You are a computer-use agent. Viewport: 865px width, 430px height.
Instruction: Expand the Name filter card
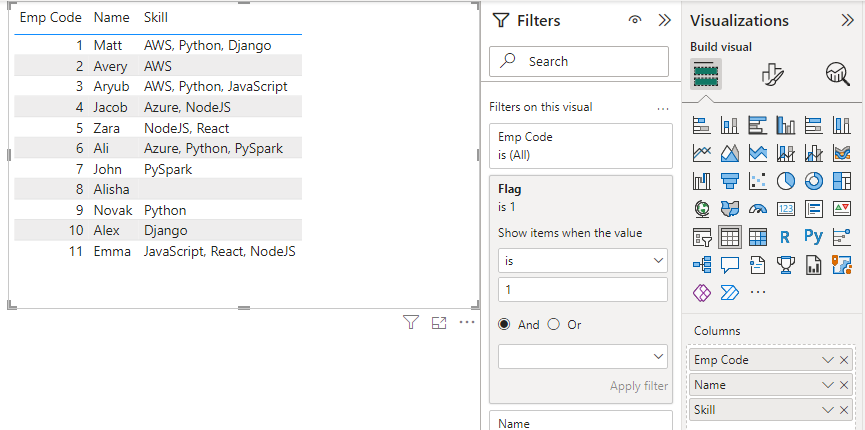581,421
